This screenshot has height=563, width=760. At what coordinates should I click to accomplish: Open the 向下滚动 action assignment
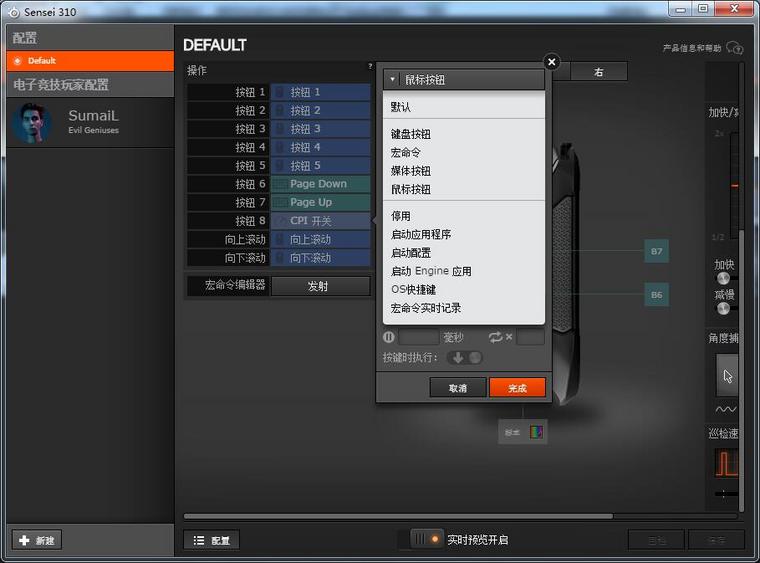pyautogui.click(x=320, y=258)
